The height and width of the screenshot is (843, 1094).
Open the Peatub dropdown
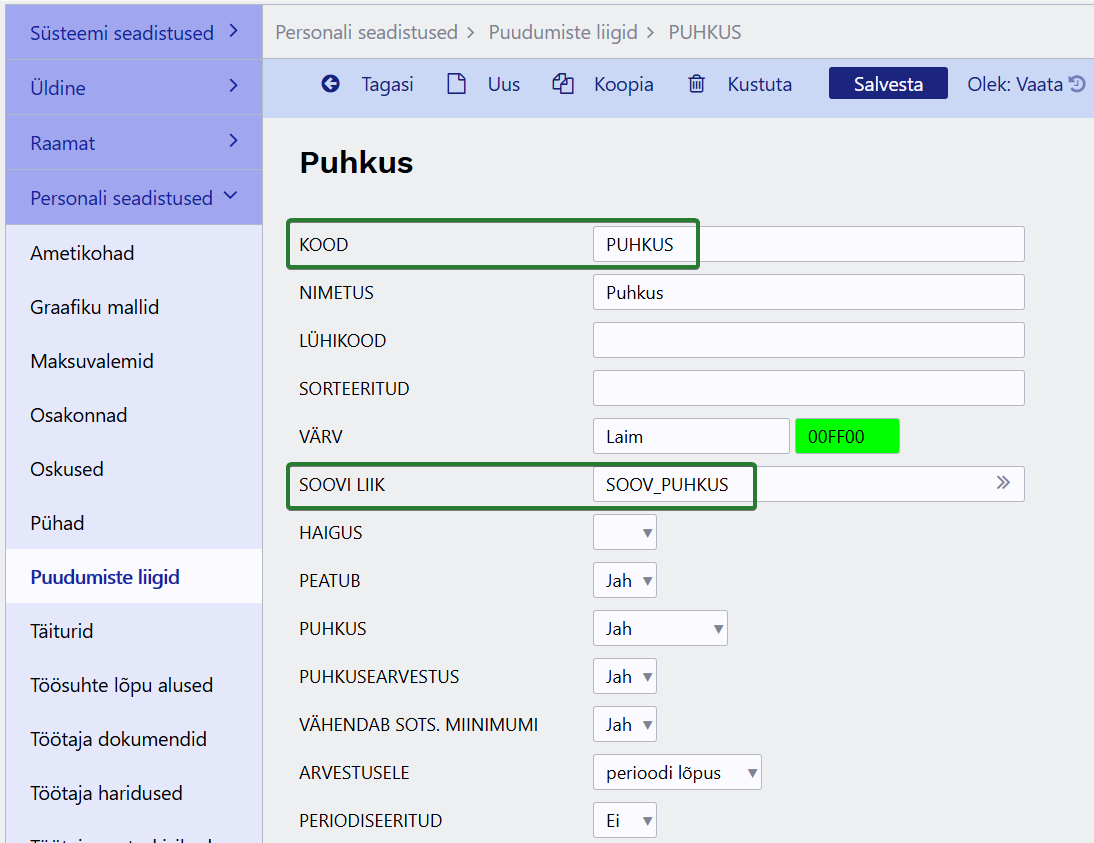click(x=625, y=581)
